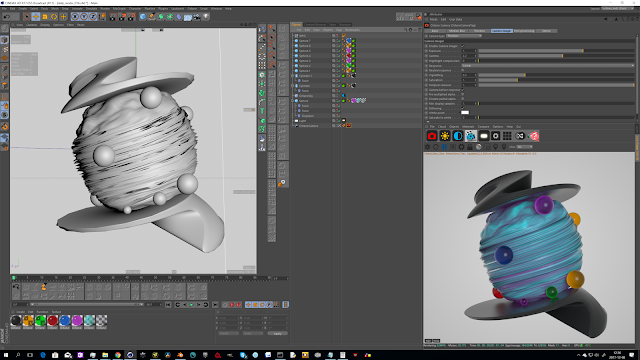Click the grid icon in Live Viewer toolbar

point(507,136)
